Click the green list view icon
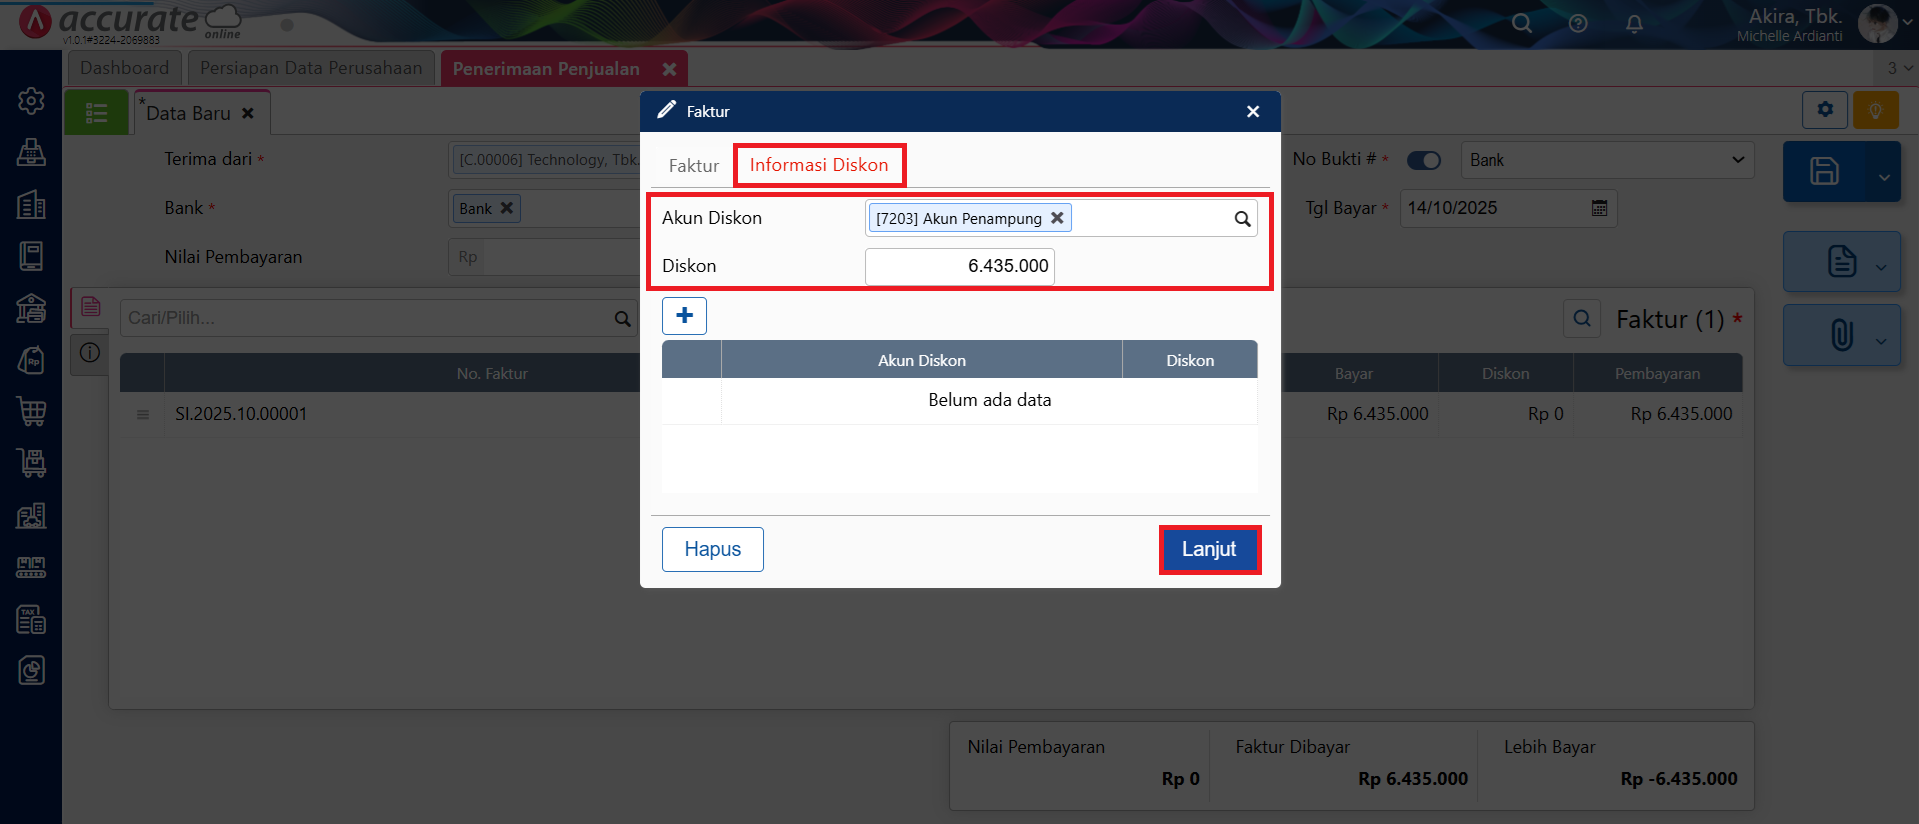Viewport: 1919px width, 824px height. (96, 113)
